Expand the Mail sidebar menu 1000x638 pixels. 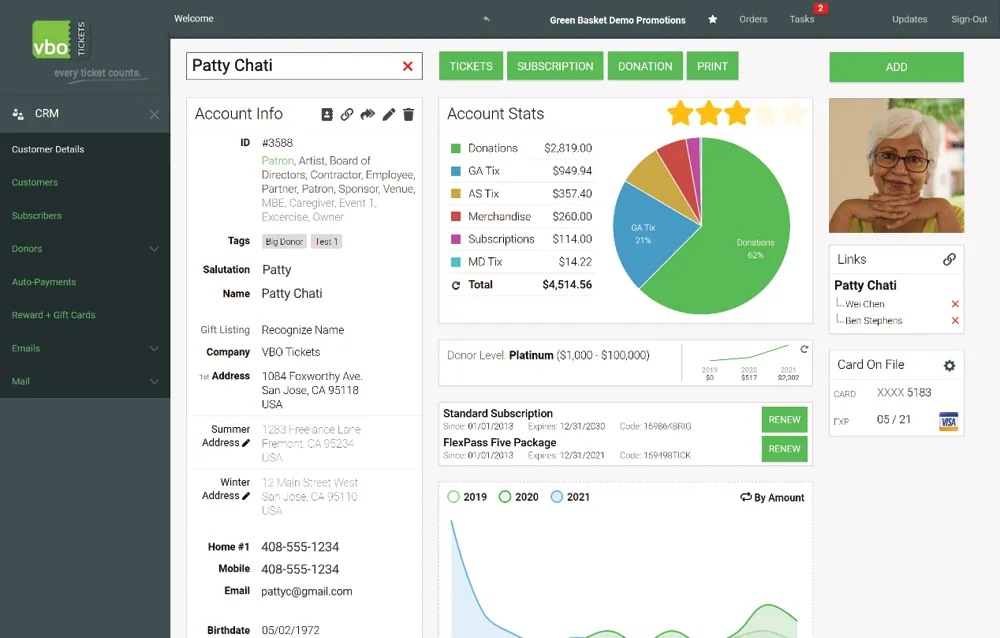[154, 382]
